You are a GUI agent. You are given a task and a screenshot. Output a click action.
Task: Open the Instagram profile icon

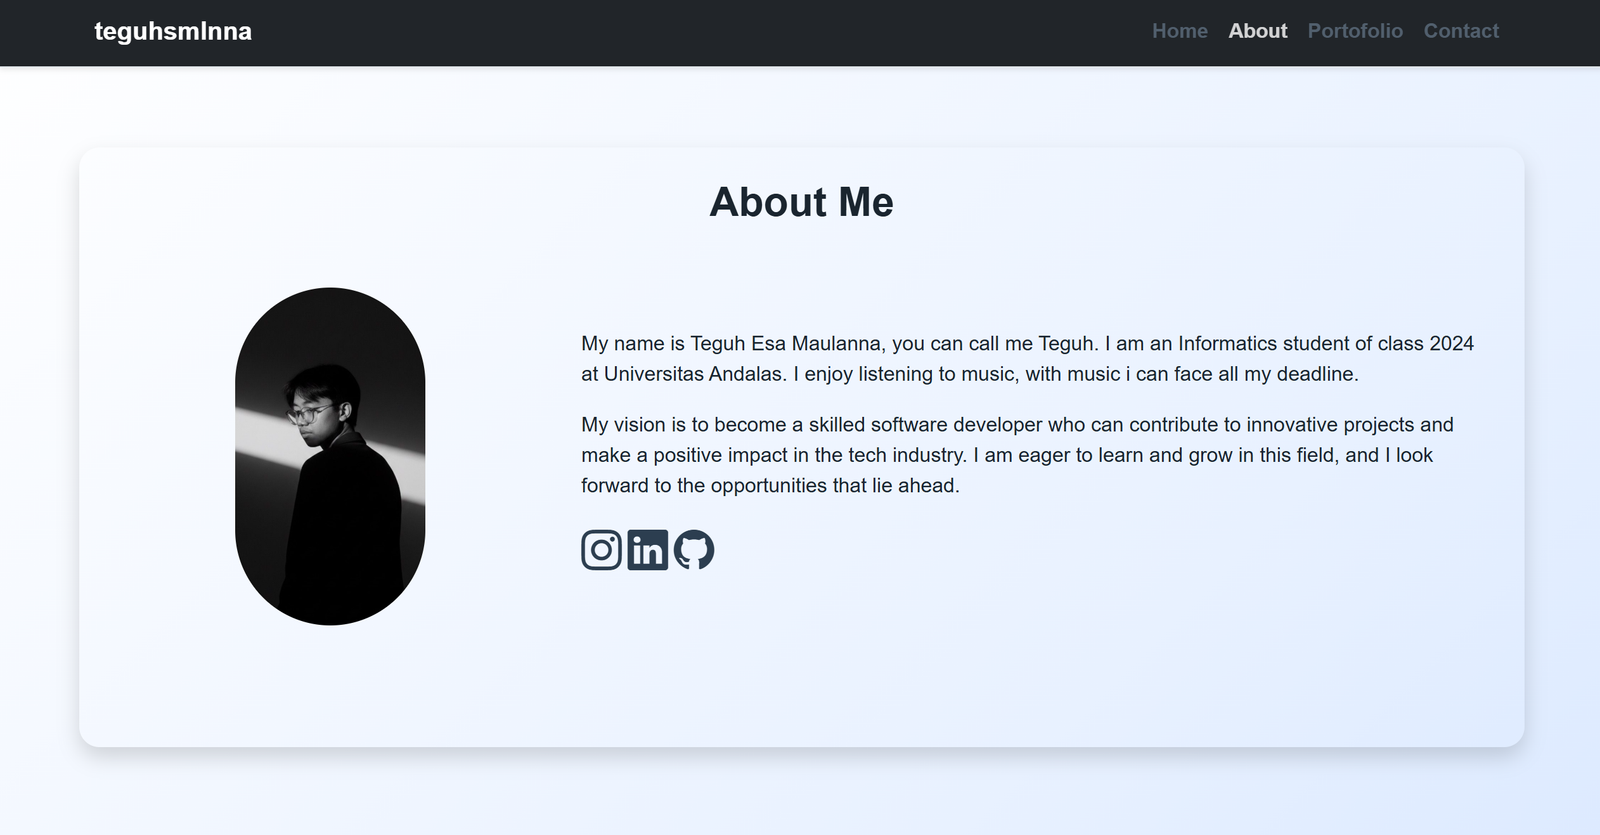601,550
